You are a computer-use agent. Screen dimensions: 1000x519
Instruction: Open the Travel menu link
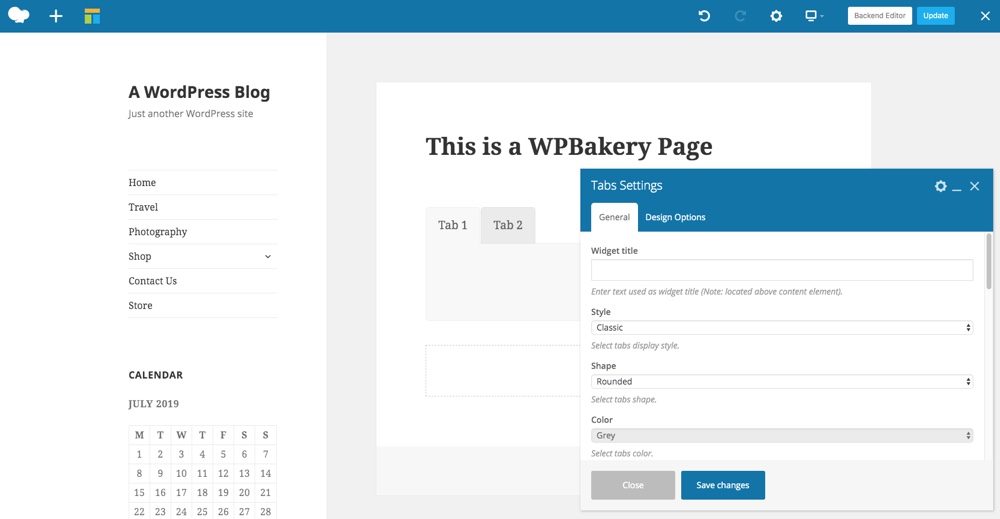pos(143,207)
